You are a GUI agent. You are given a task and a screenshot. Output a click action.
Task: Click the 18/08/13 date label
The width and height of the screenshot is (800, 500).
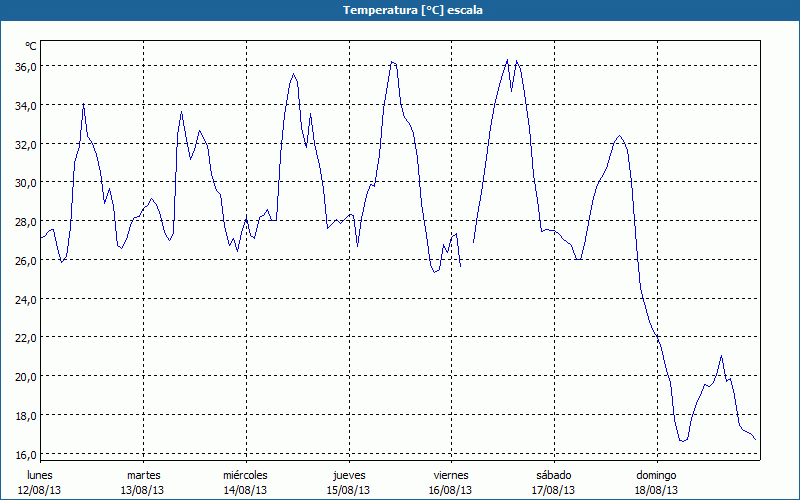pyautogui.click(x=656, y=490)
